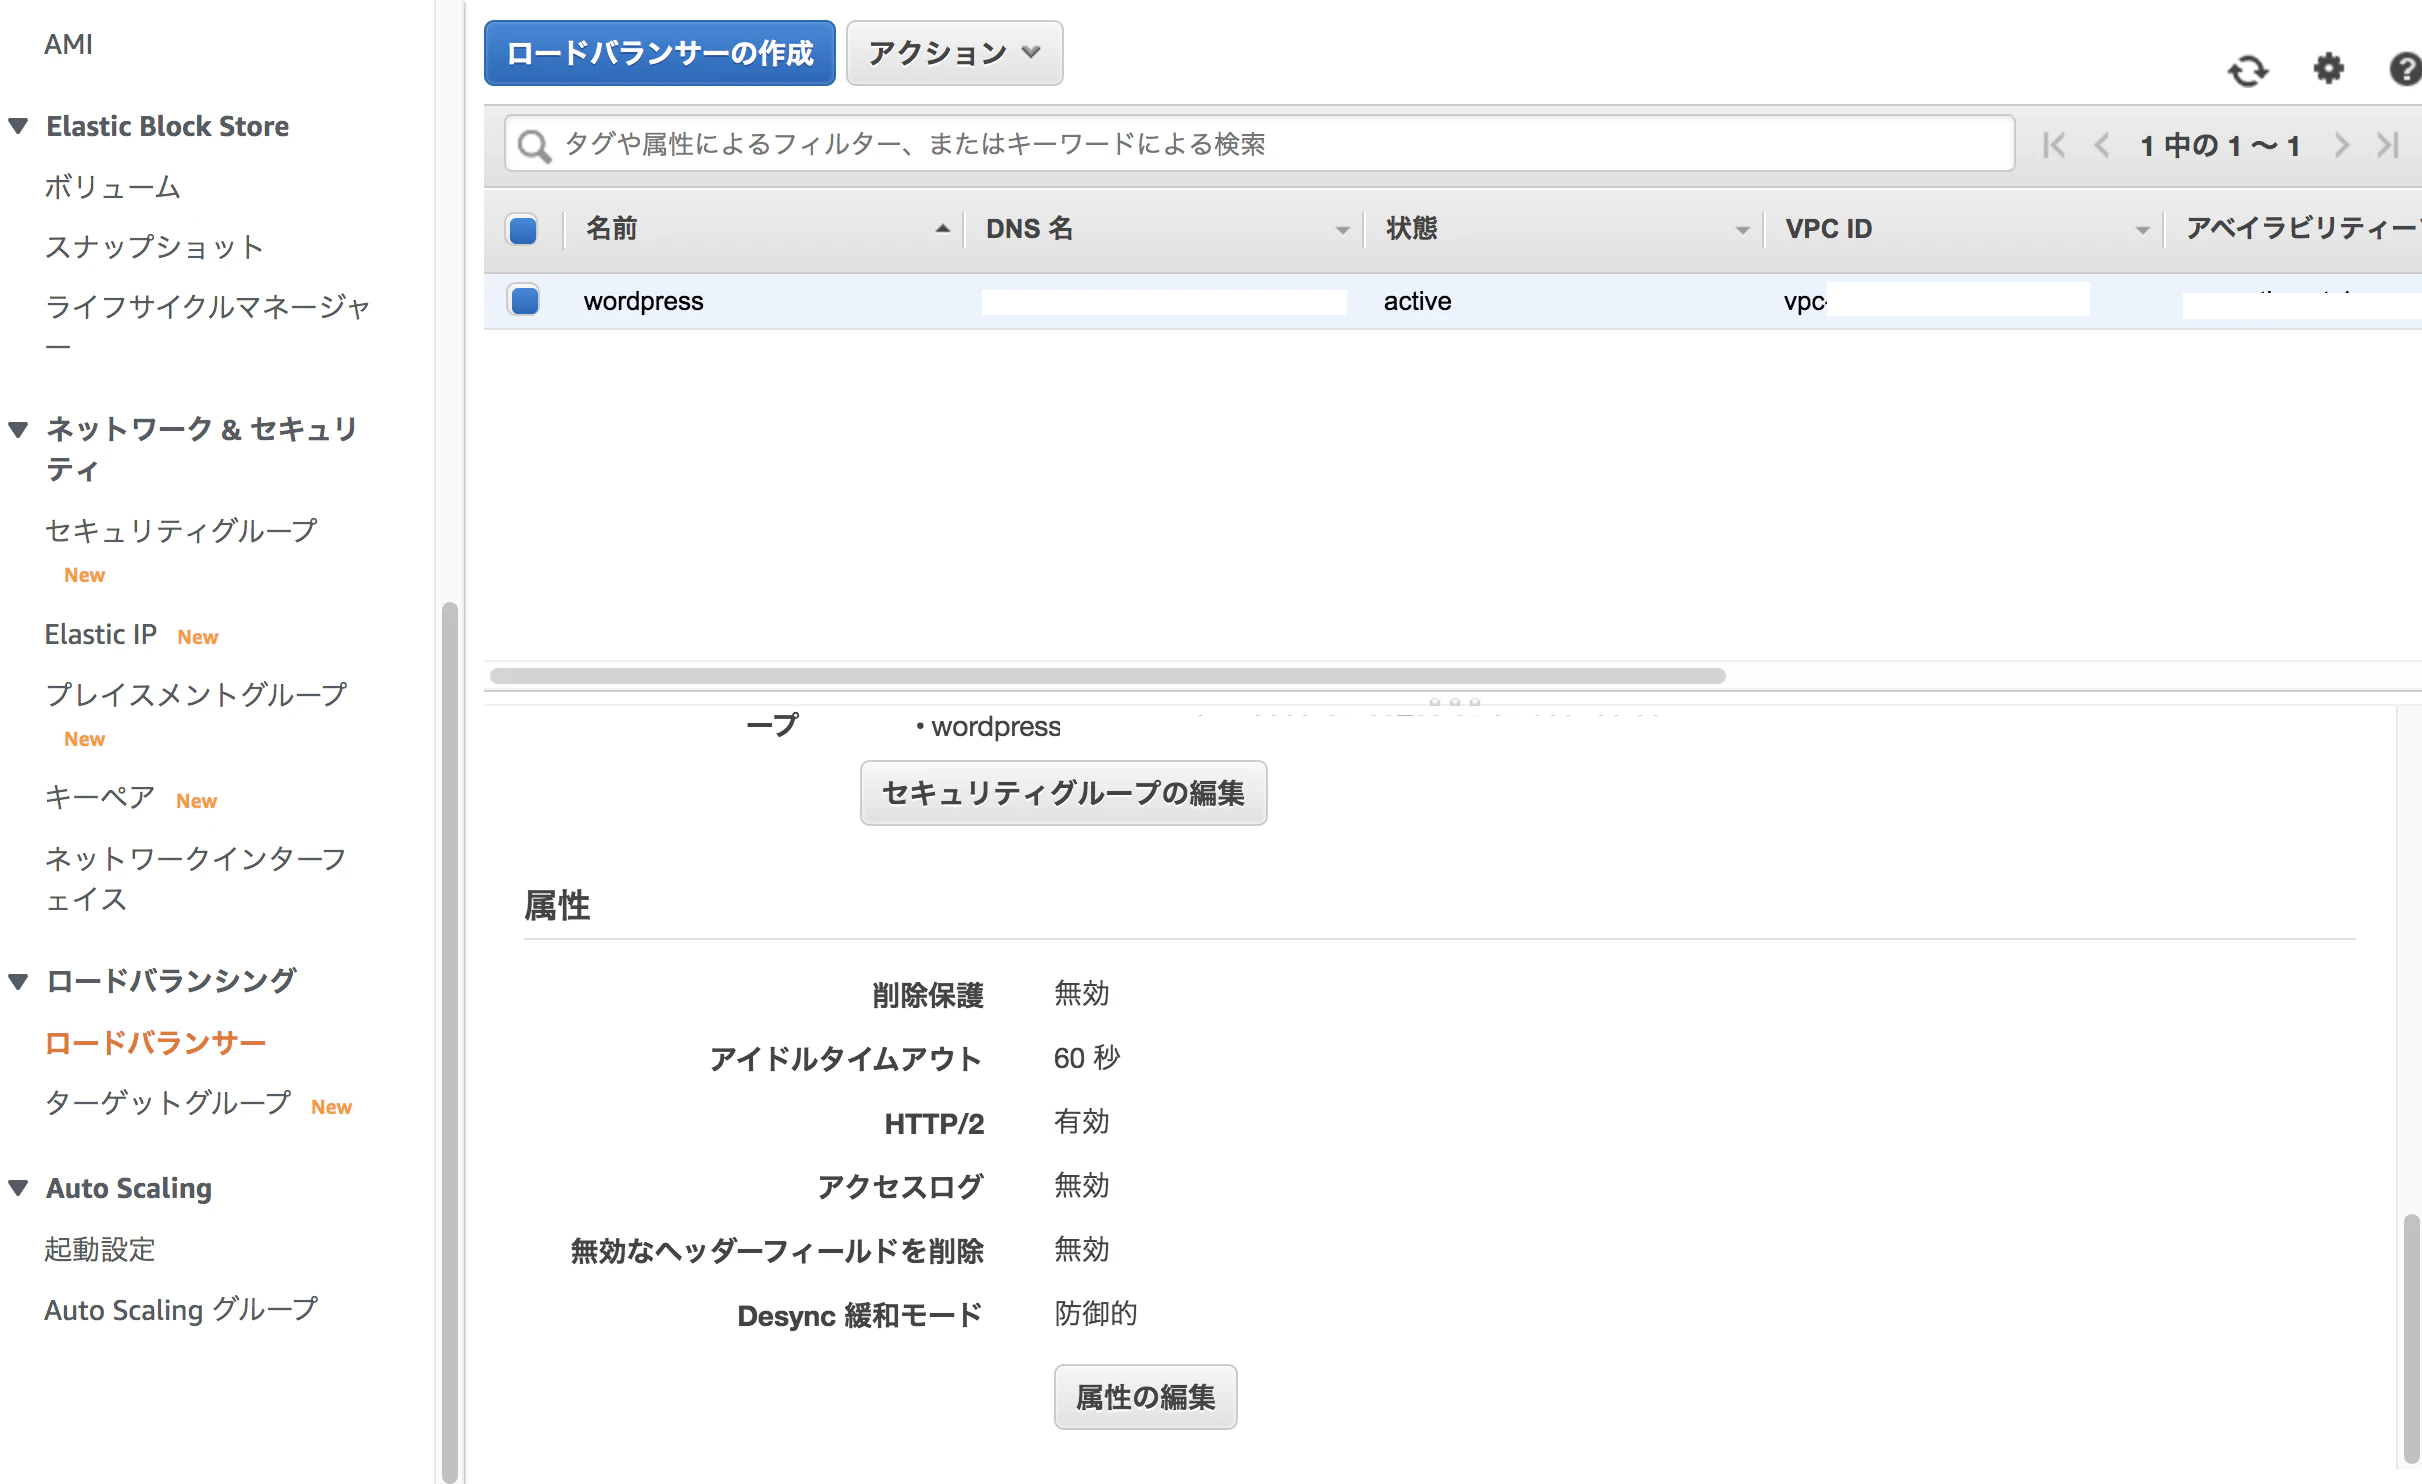Viewport: 2422px width, 1484px height.
Task: Collapse the Auto Scaling section
Action: point(18,1188)
